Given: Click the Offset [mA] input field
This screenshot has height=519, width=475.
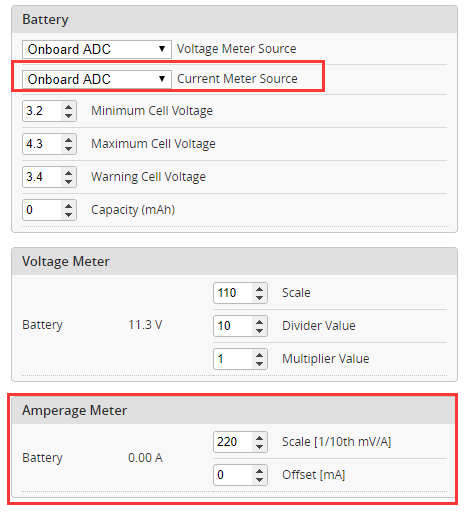Looking at the screenshot, I should pos(233,475).
